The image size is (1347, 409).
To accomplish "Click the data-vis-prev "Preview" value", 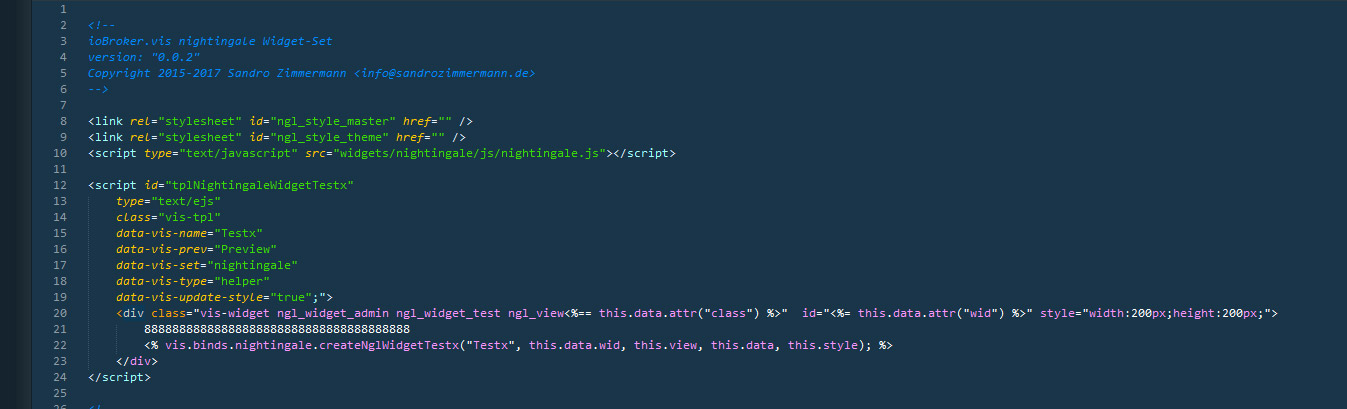I will click(x=238, y=249).
